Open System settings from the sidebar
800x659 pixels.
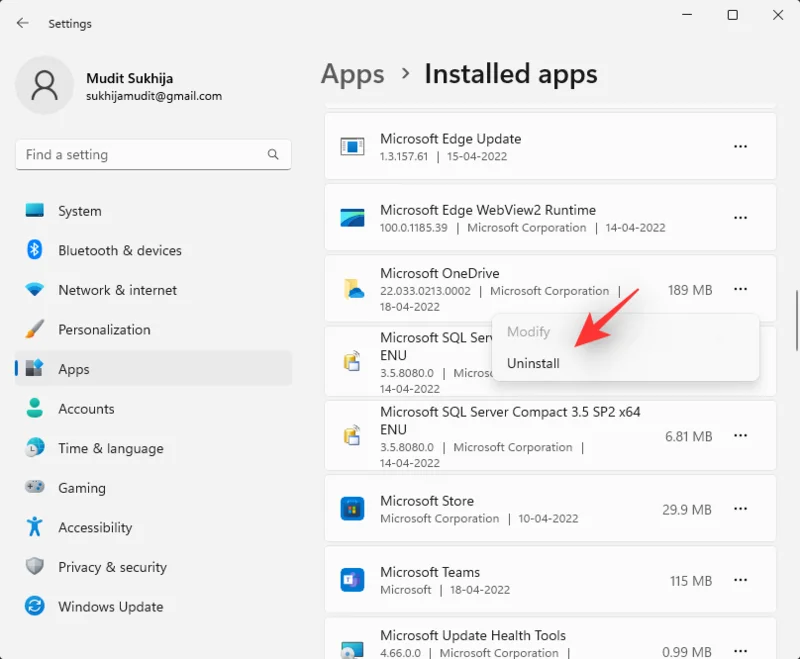pyautogui.click(x=79, y=211)
